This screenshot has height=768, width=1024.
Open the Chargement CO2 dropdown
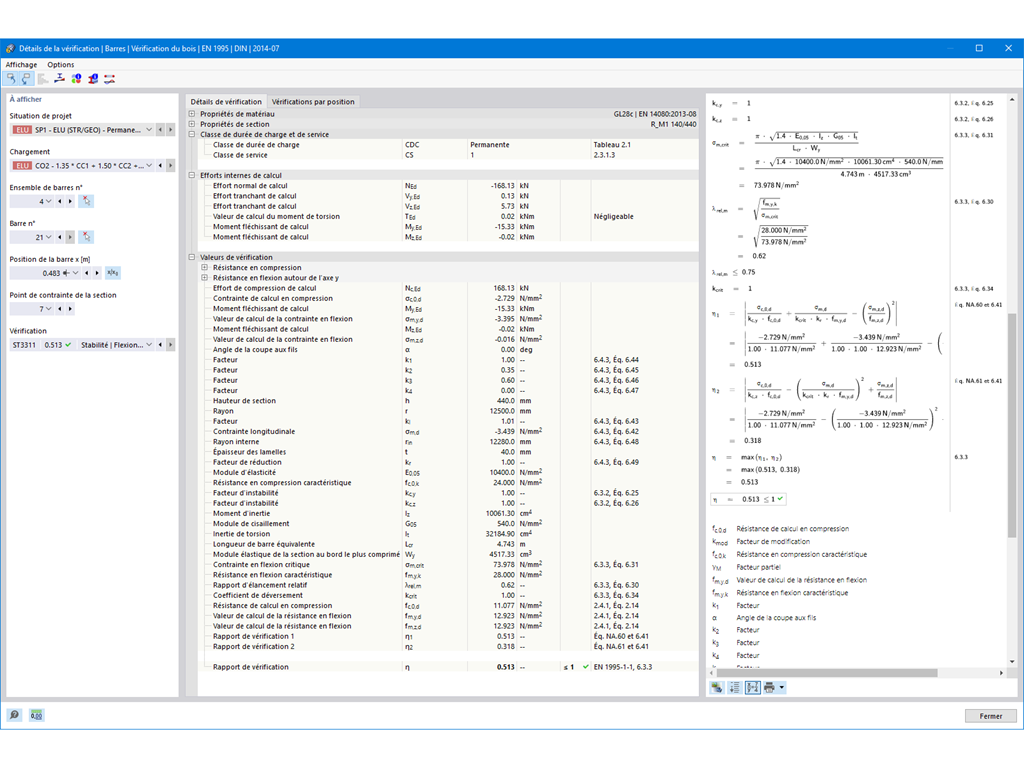click(x=149, y=166)
